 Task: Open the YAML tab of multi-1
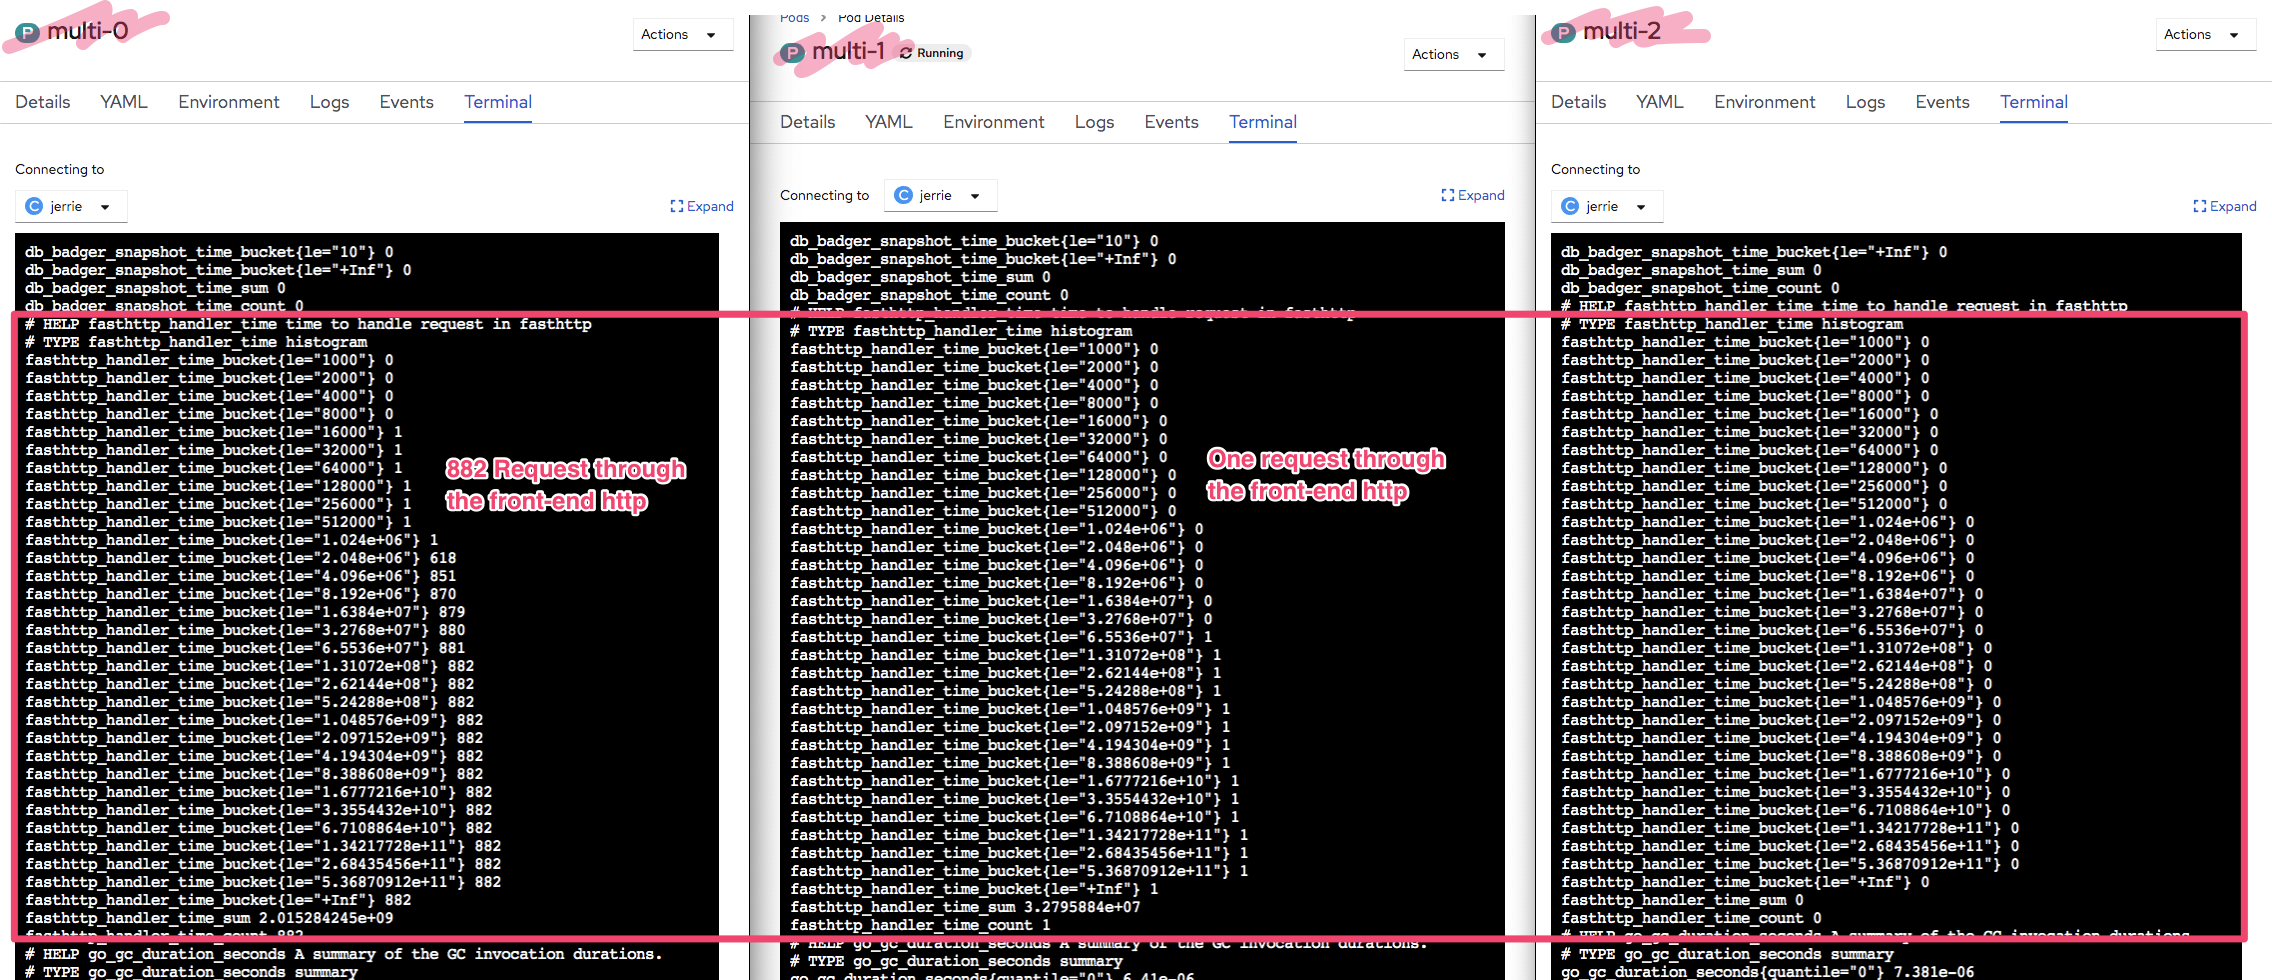888,121
